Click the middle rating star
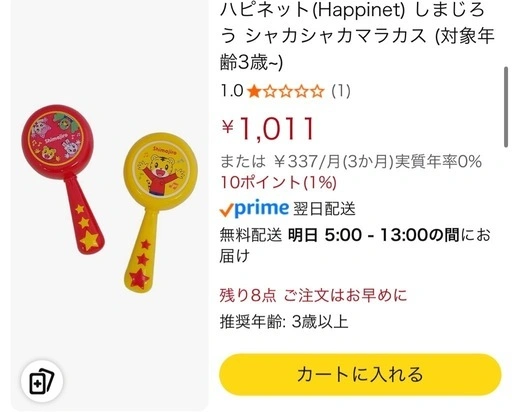This screenshot has width=512, height=412. [286, 91]
